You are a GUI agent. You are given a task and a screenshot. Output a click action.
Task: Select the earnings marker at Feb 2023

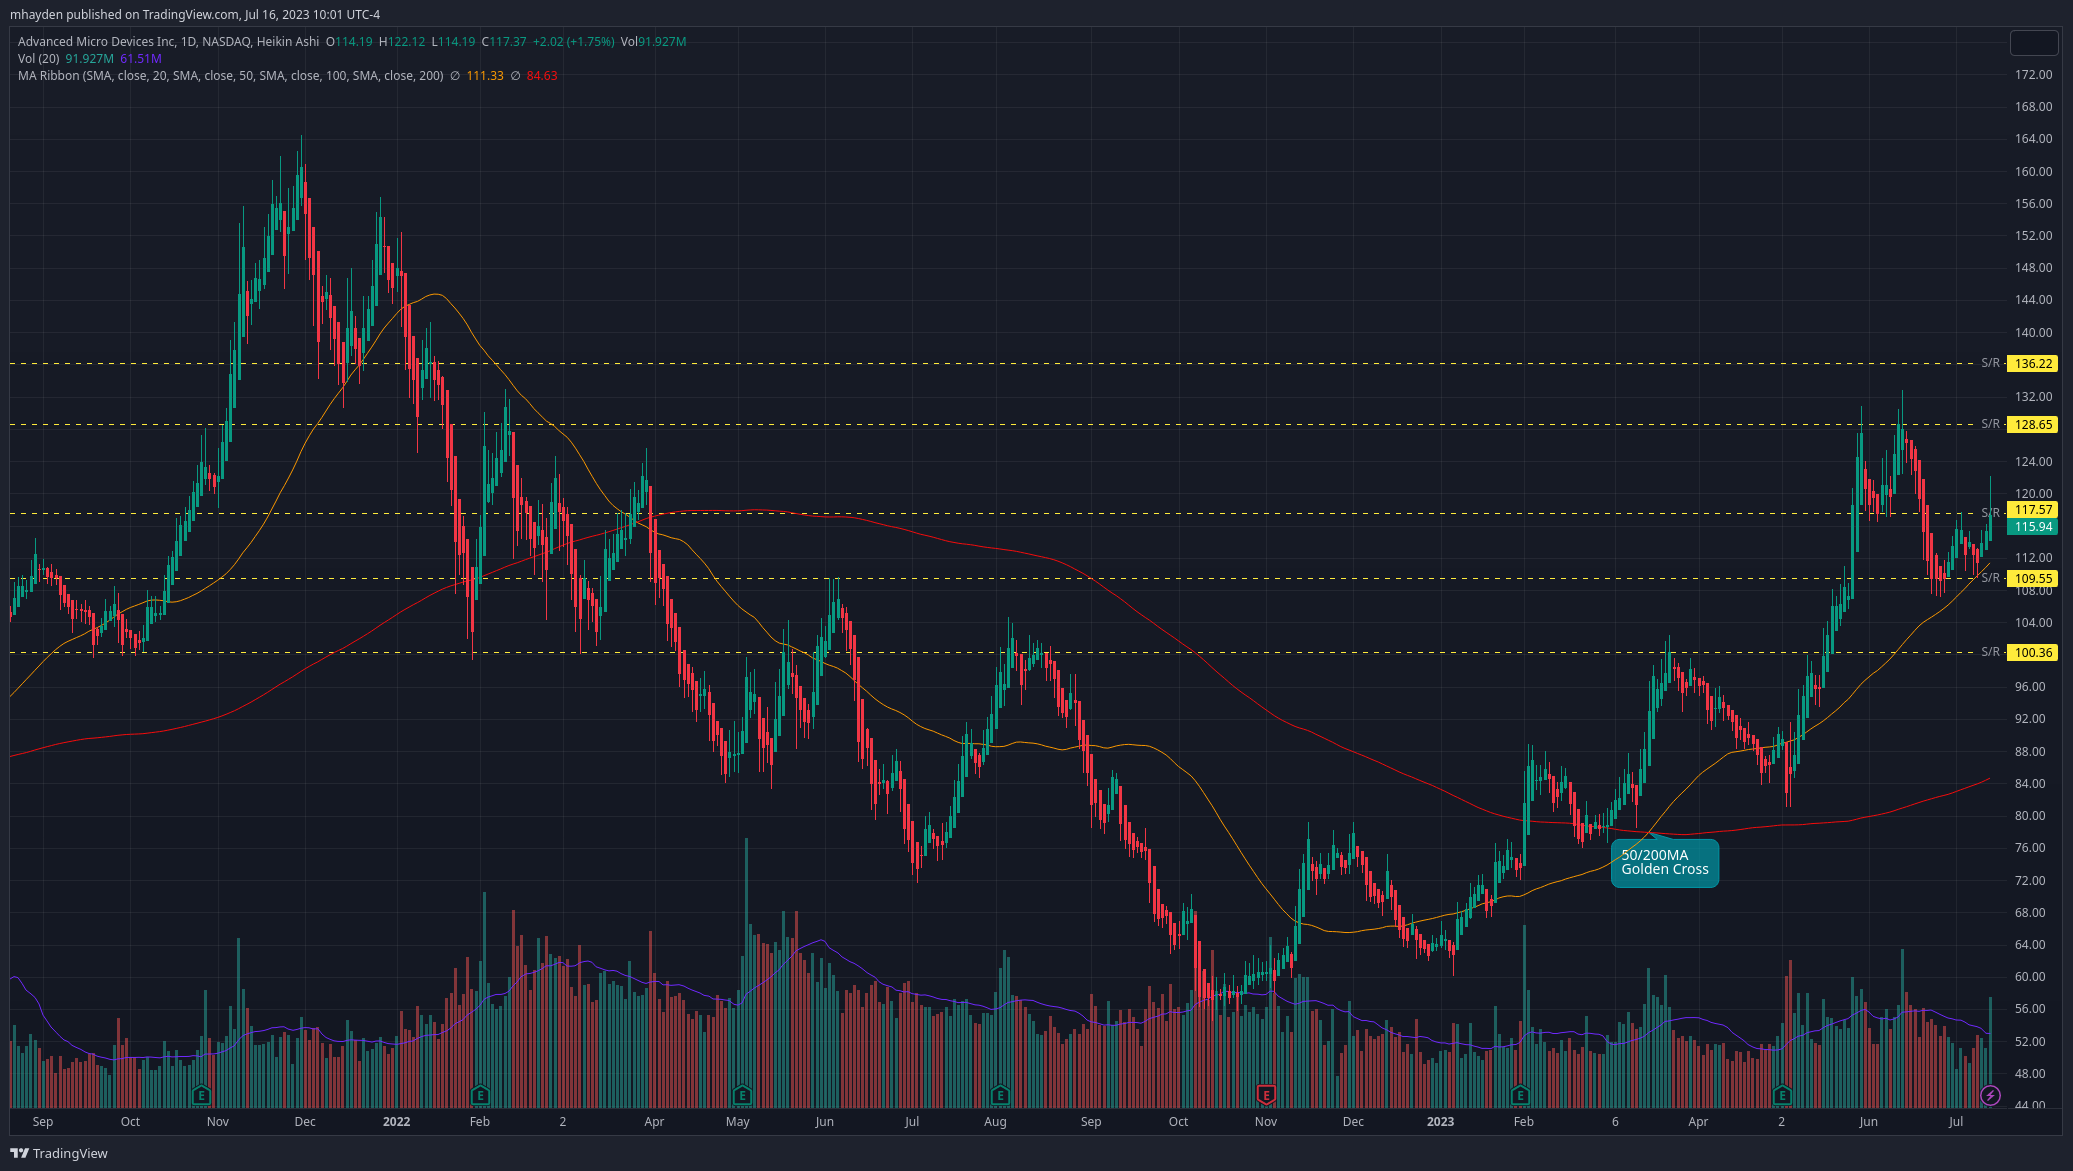coord(1520,1095)
